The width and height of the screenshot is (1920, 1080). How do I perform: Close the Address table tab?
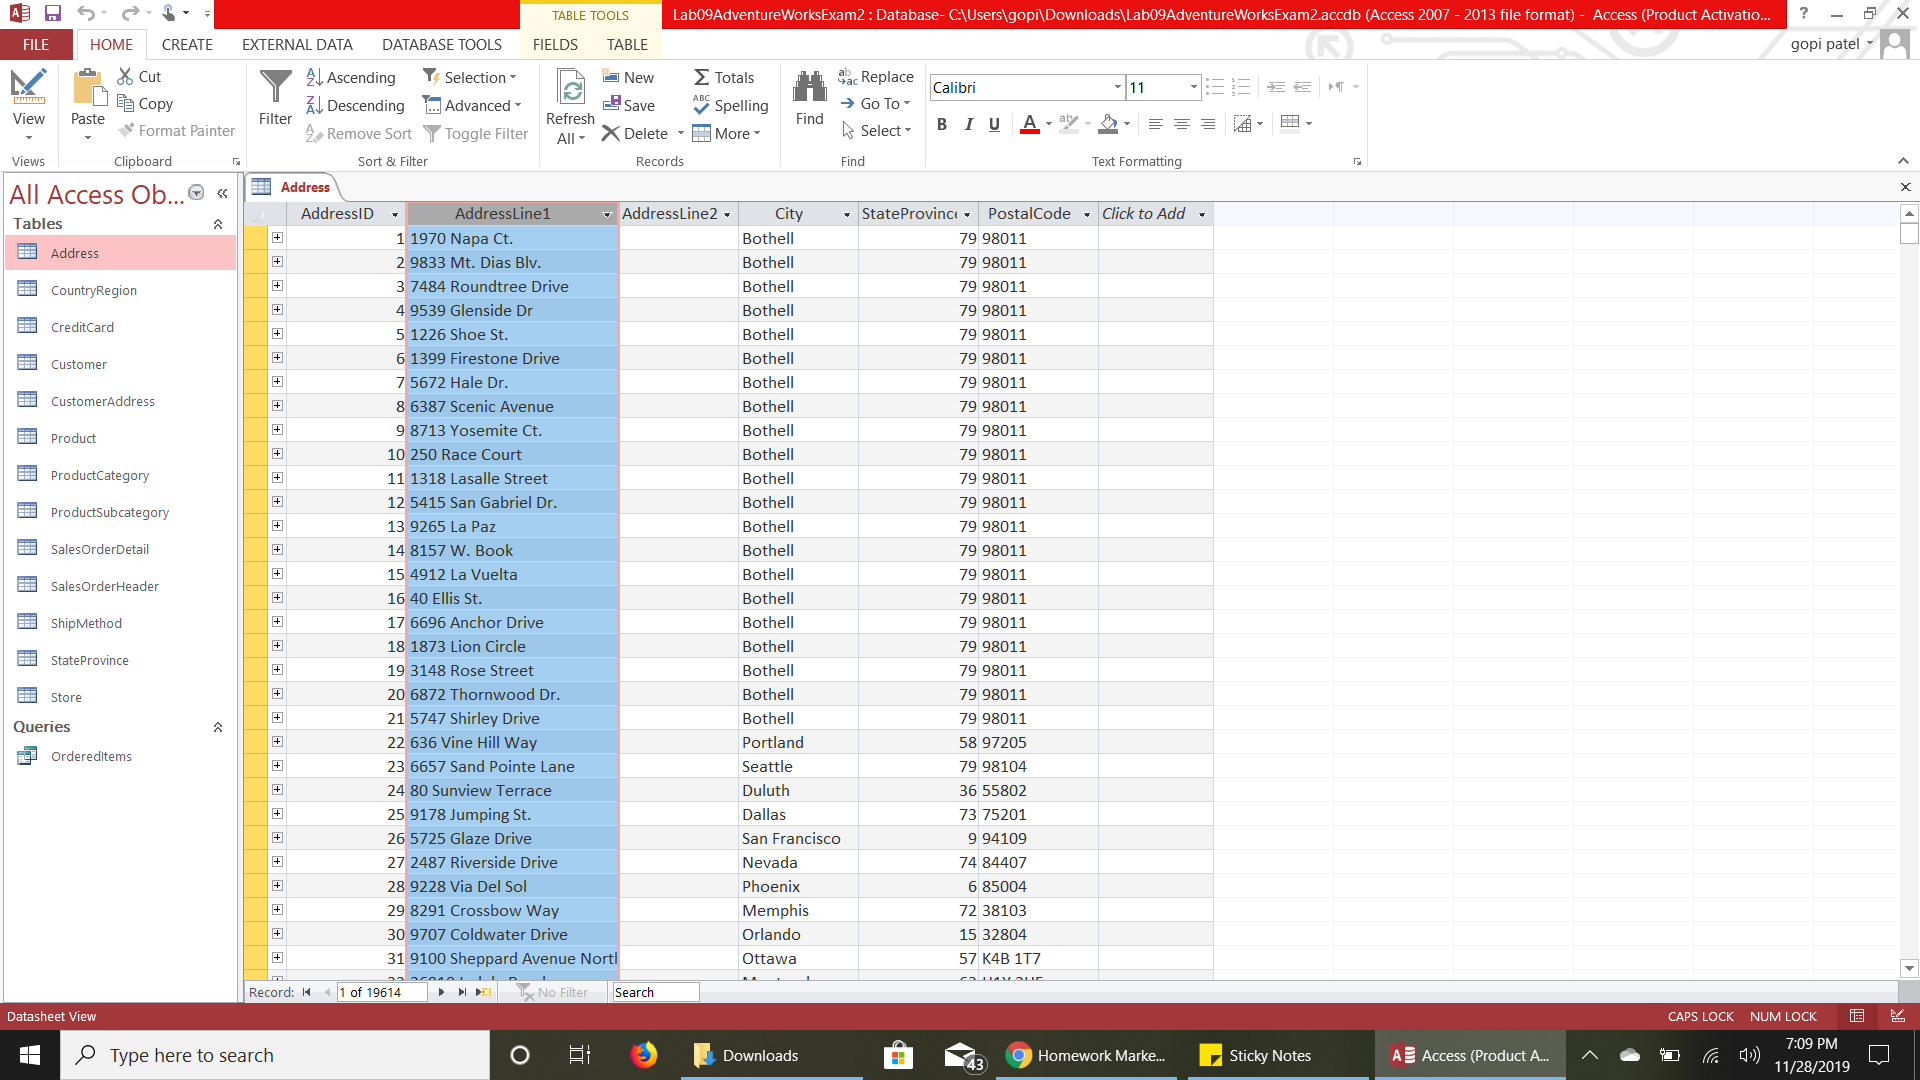(x=1905, y=187)
